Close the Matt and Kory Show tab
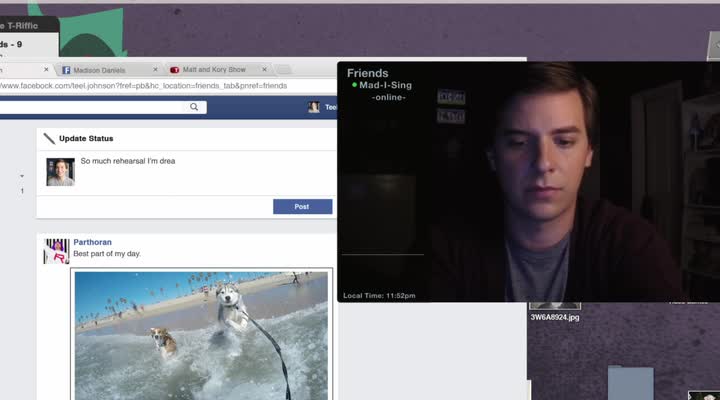Image resolution: width=720 pixels, height=400 pixels. click(264, 70)
